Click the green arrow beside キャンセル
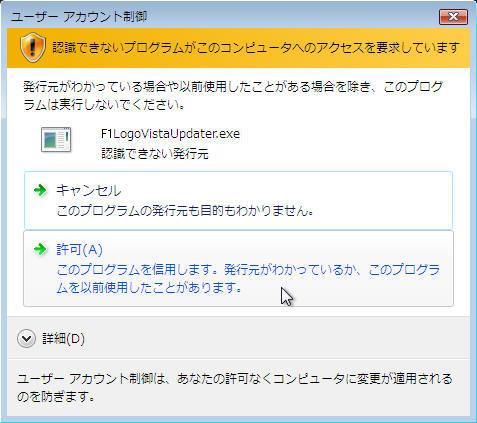The image size is (477, 423). pyautogui.click(x=40, y=191)
